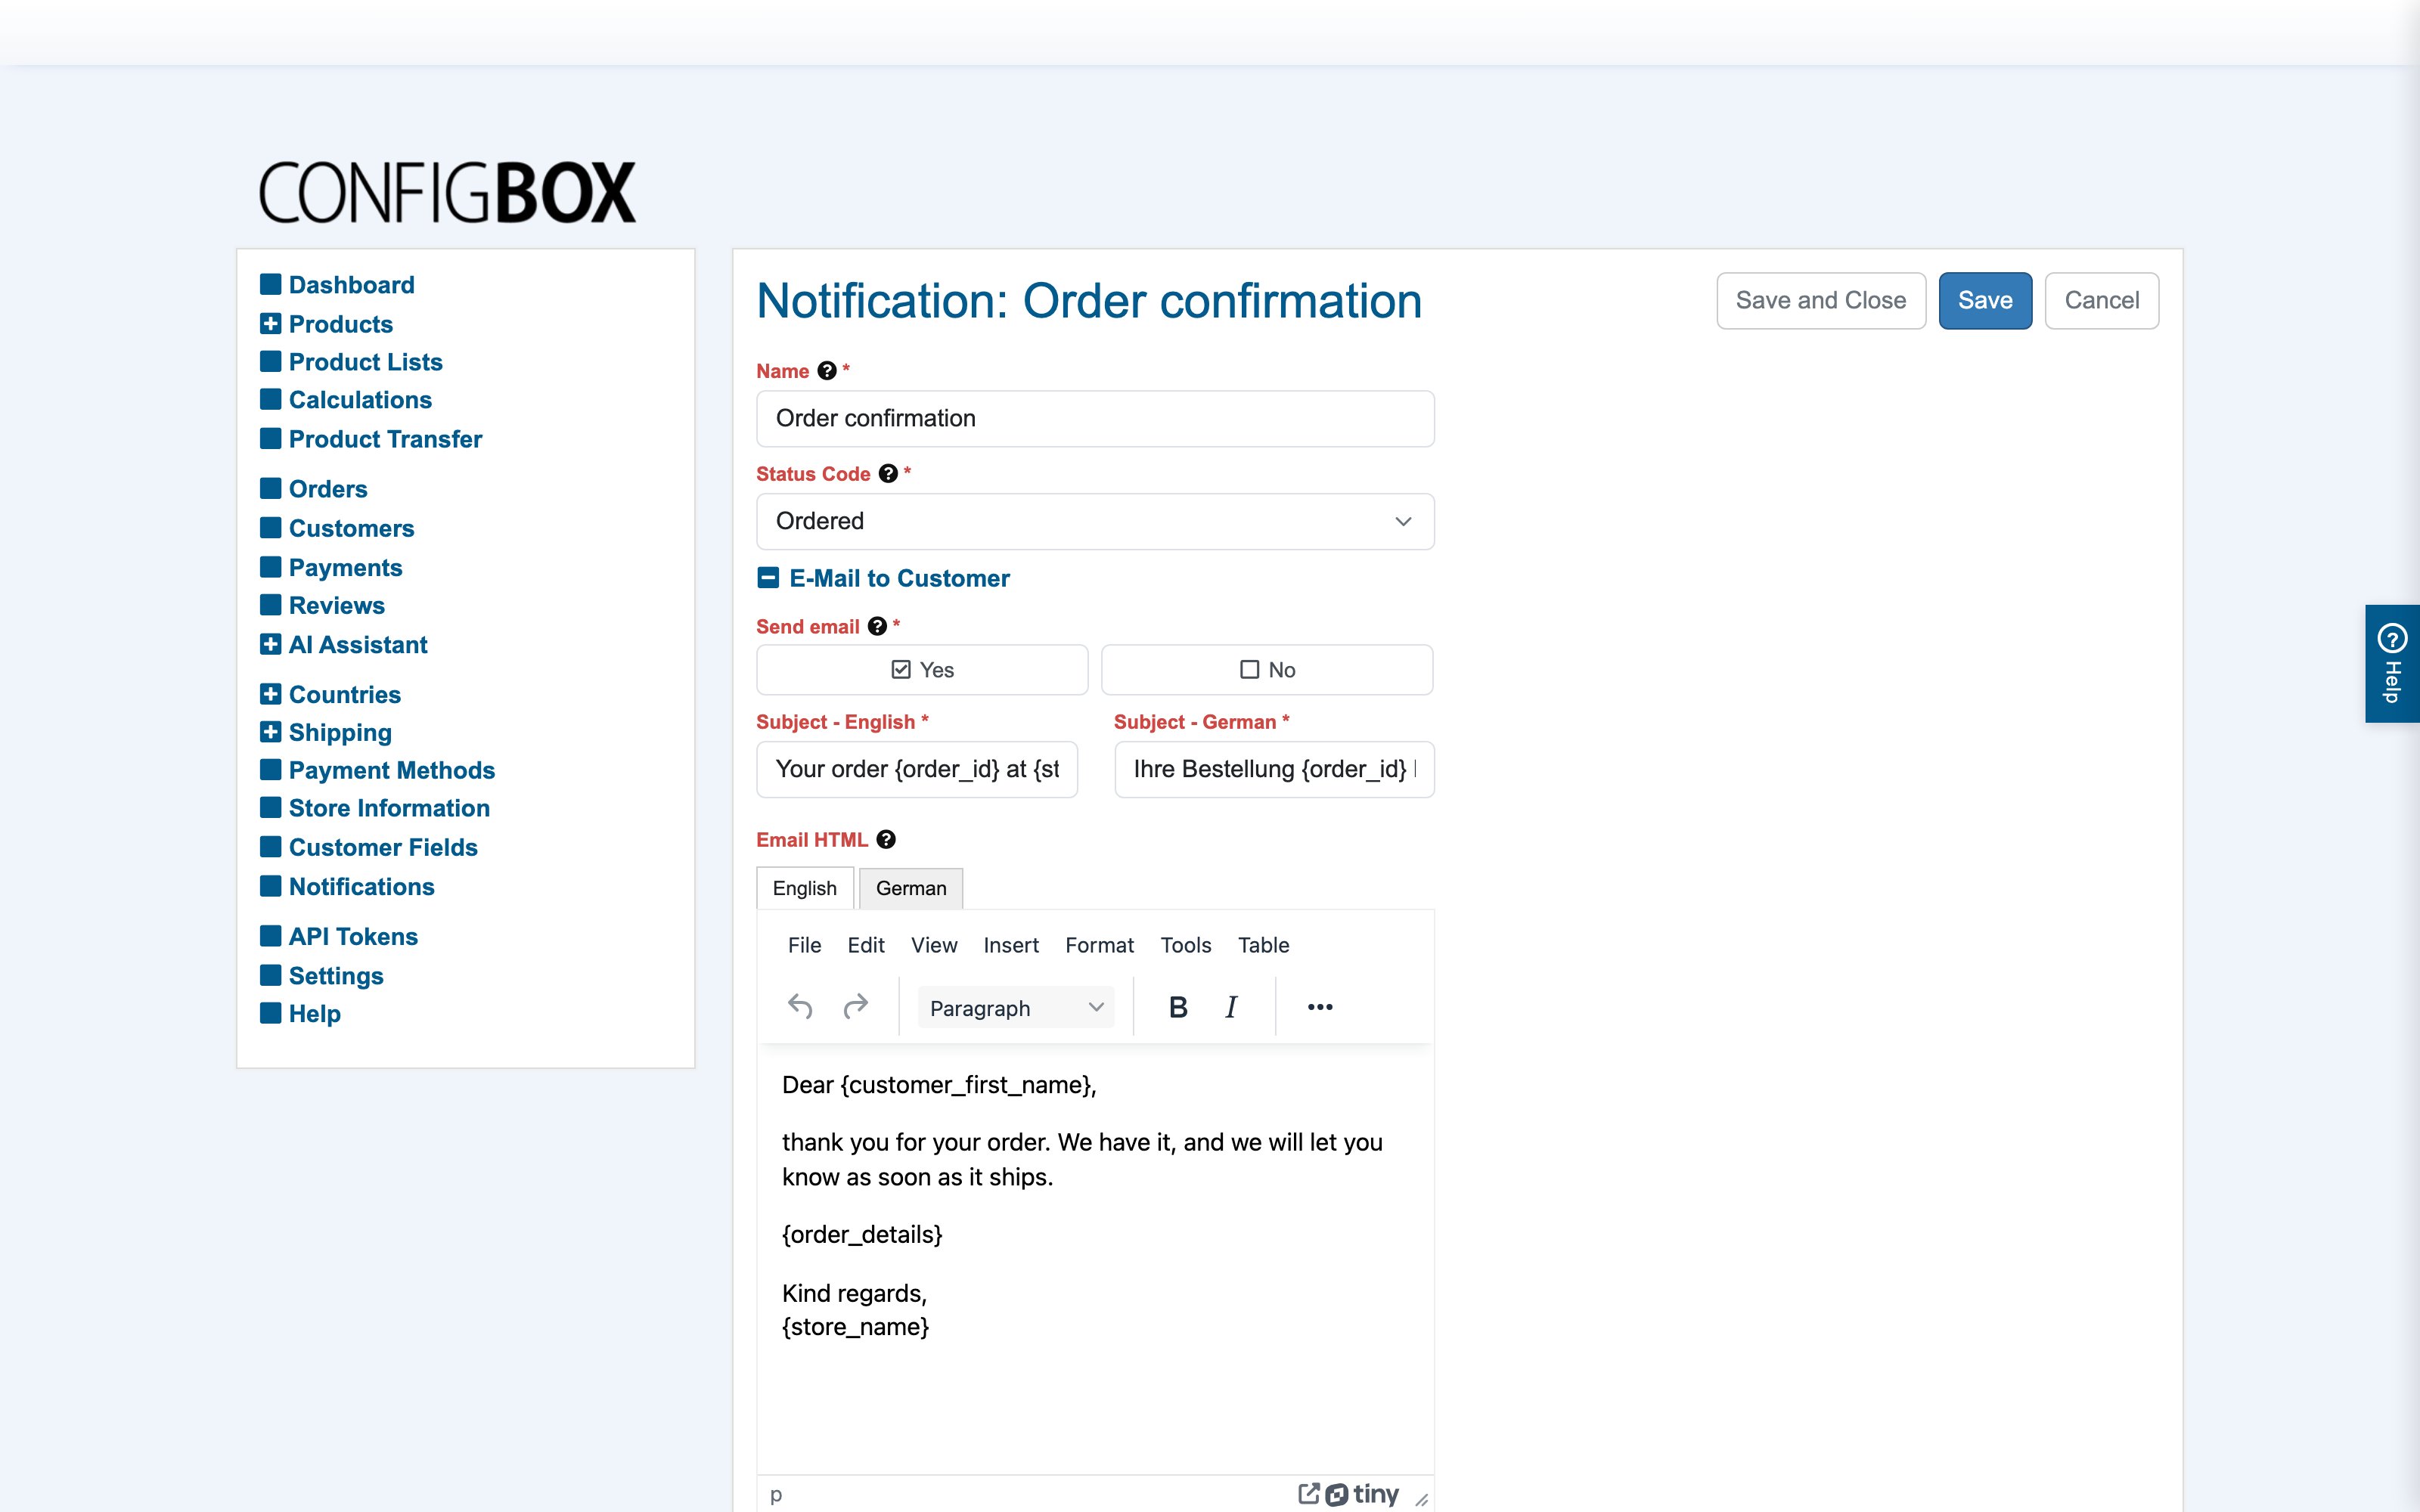Screen dimensions: 2420x1512
Task: Click the undo arrow in editor toolbar
Action: (x=800, y=1006)
